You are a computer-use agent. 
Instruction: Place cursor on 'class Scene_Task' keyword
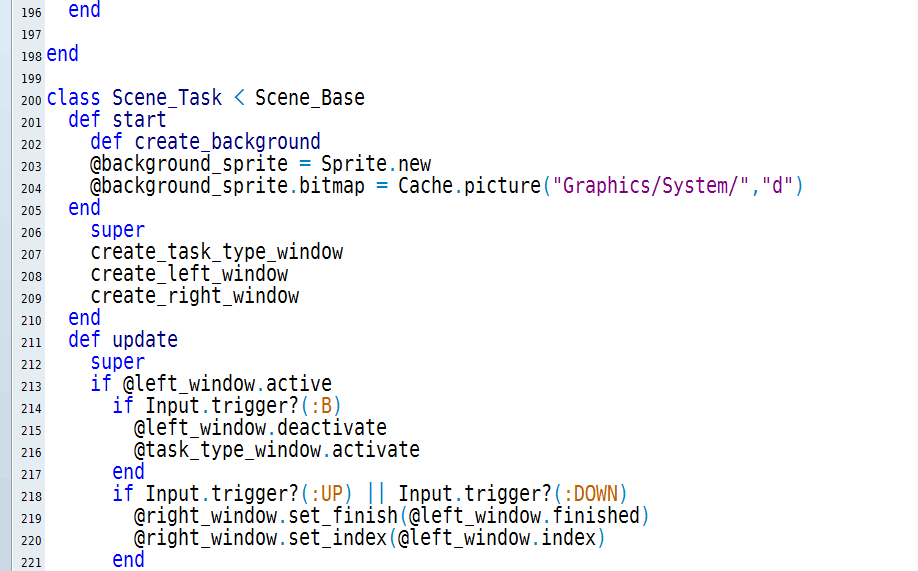(134, 98)
